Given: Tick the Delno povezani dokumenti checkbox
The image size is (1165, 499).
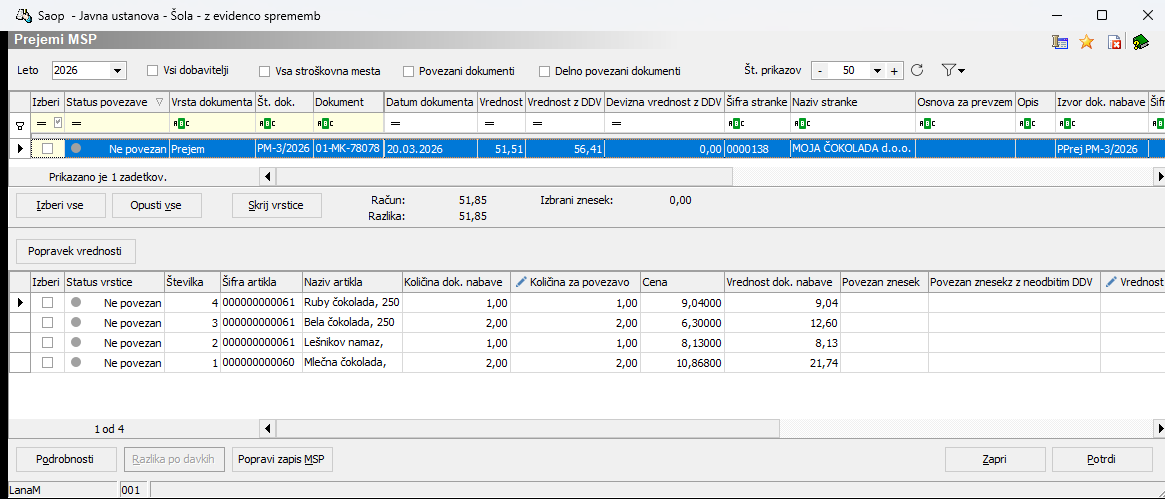Looking at the screenshot, I should [545, 71].
